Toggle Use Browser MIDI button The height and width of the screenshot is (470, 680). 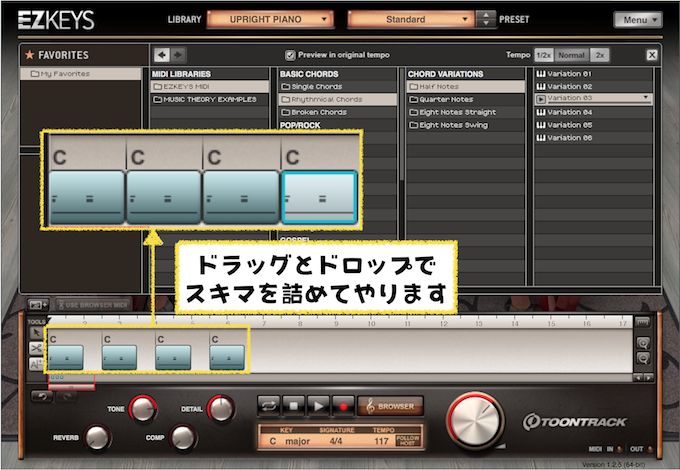click(92, 304)
